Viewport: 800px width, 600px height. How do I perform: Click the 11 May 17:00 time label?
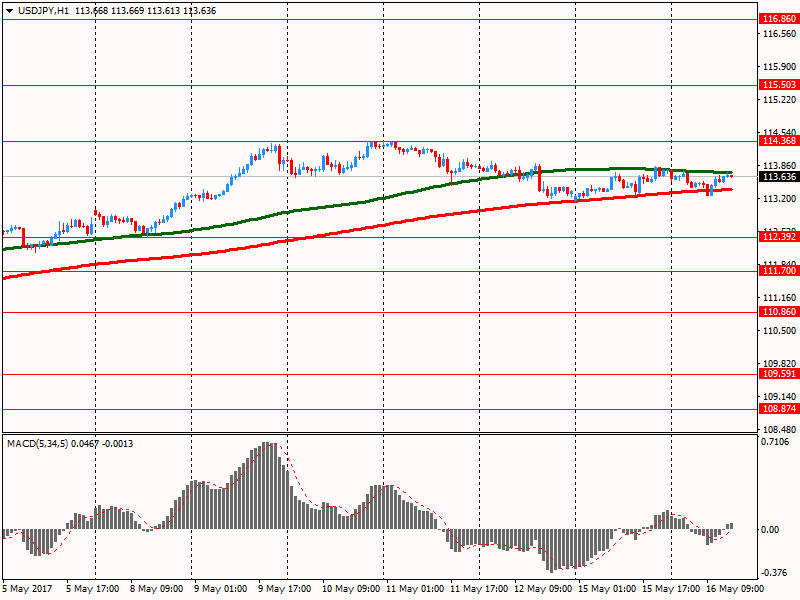[479, 589]
